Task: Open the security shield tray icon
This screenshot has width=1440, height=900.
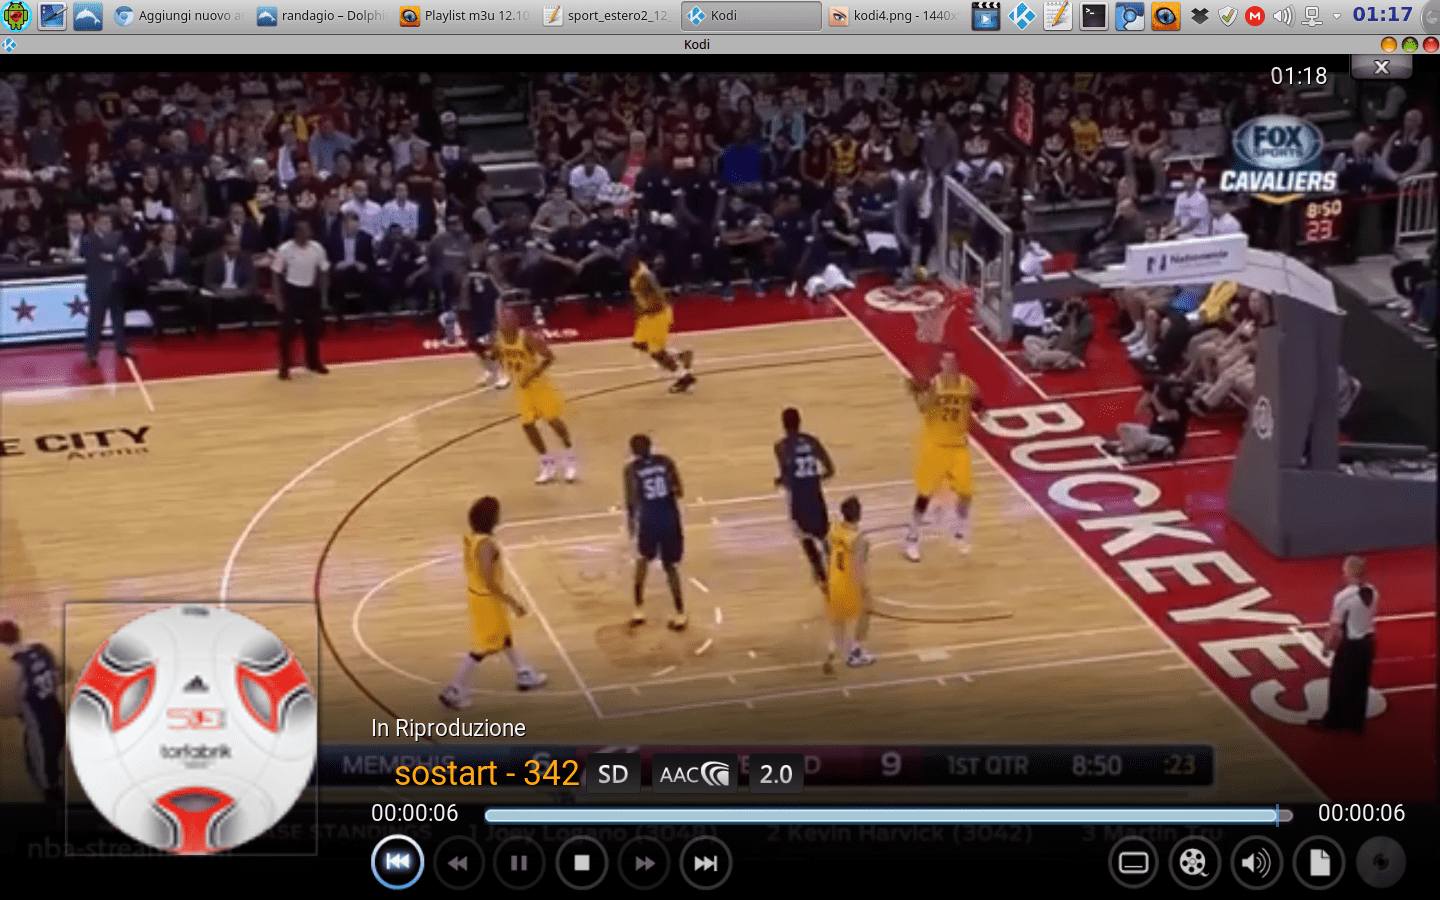Action: point(1228,16)
